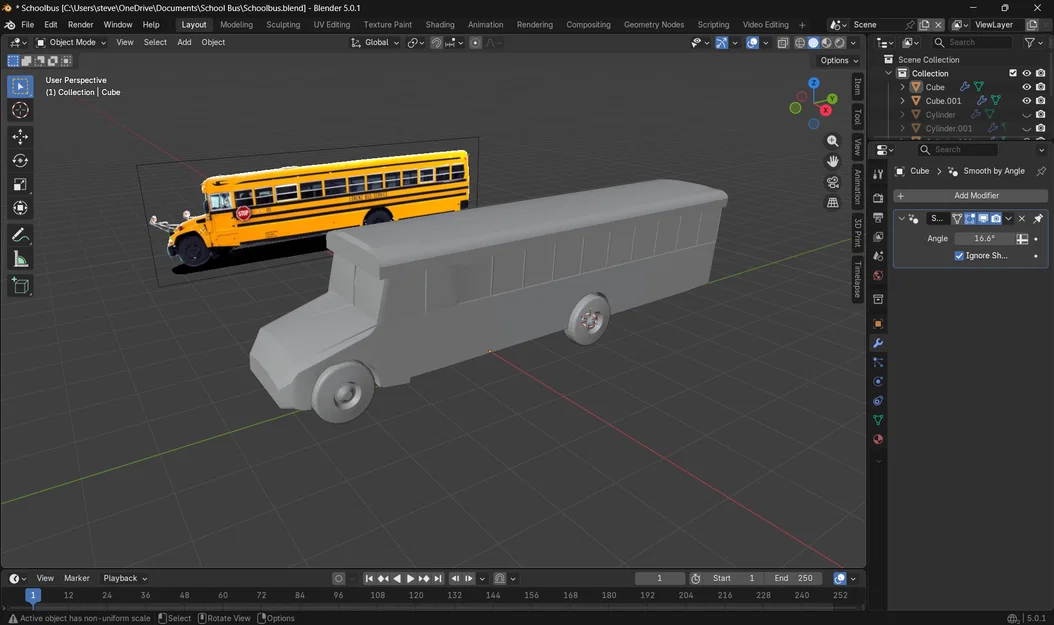Screen dimensions: 1054x625
Task: Open the Particles properties tab icon
Action: click(x=878, y=362)
